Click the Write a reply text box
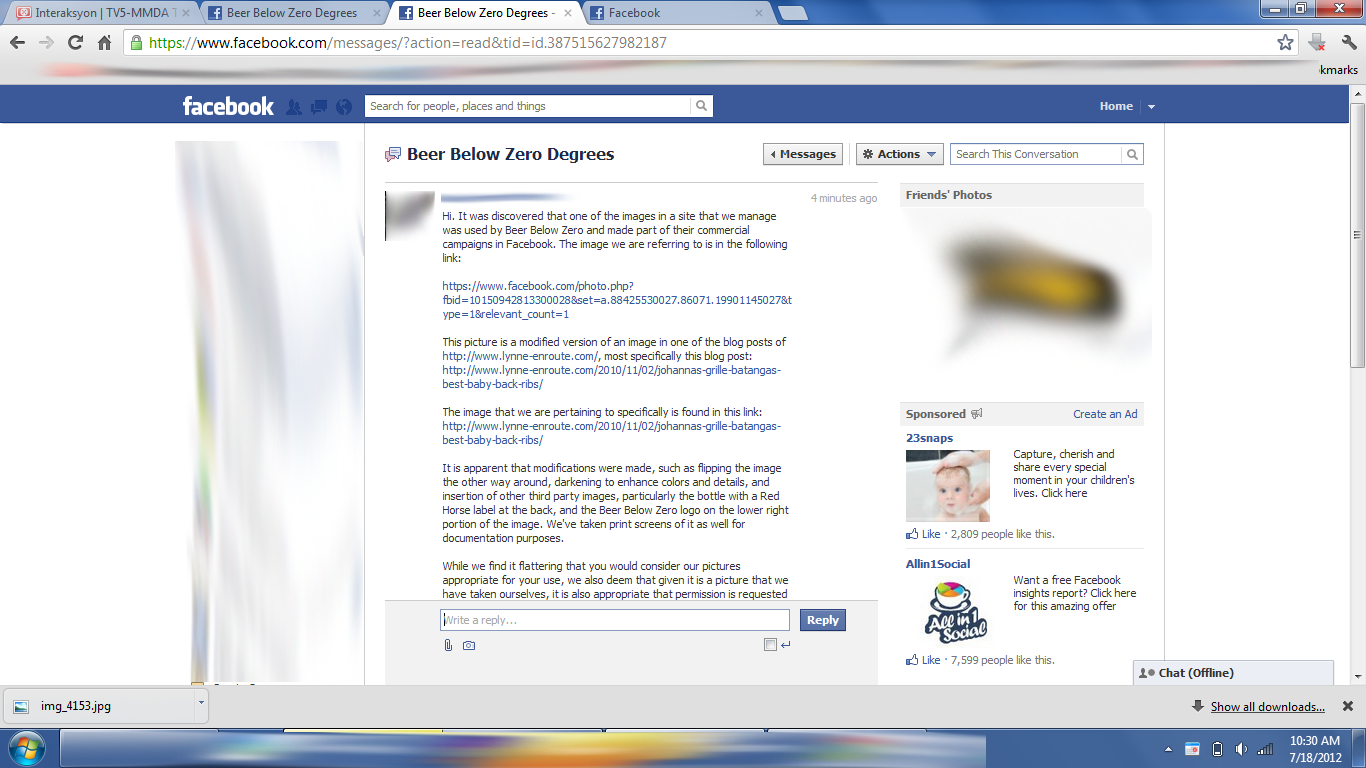The image size is (1366, 768). click(x=615, y=620)
